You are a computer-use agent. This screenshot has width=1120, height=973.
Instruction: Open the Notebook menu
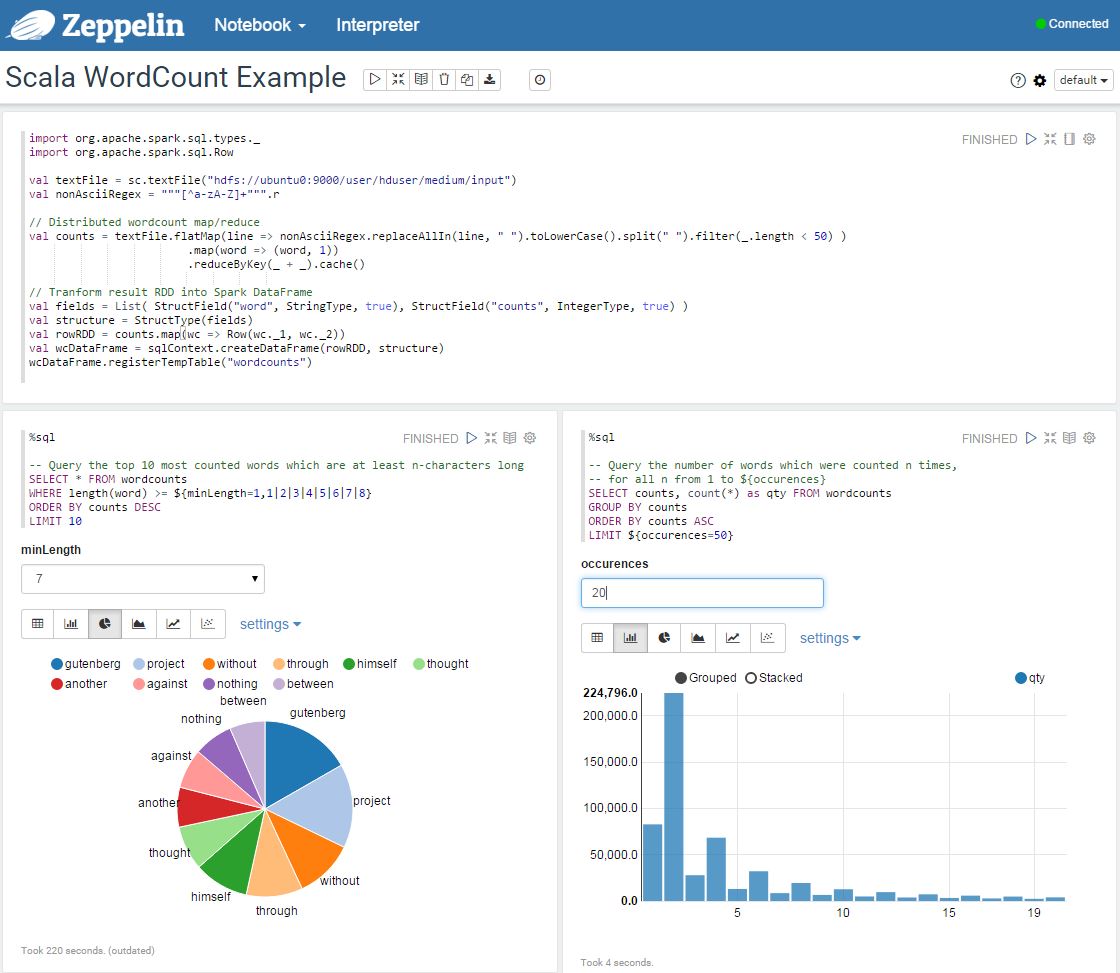point(258,25)
